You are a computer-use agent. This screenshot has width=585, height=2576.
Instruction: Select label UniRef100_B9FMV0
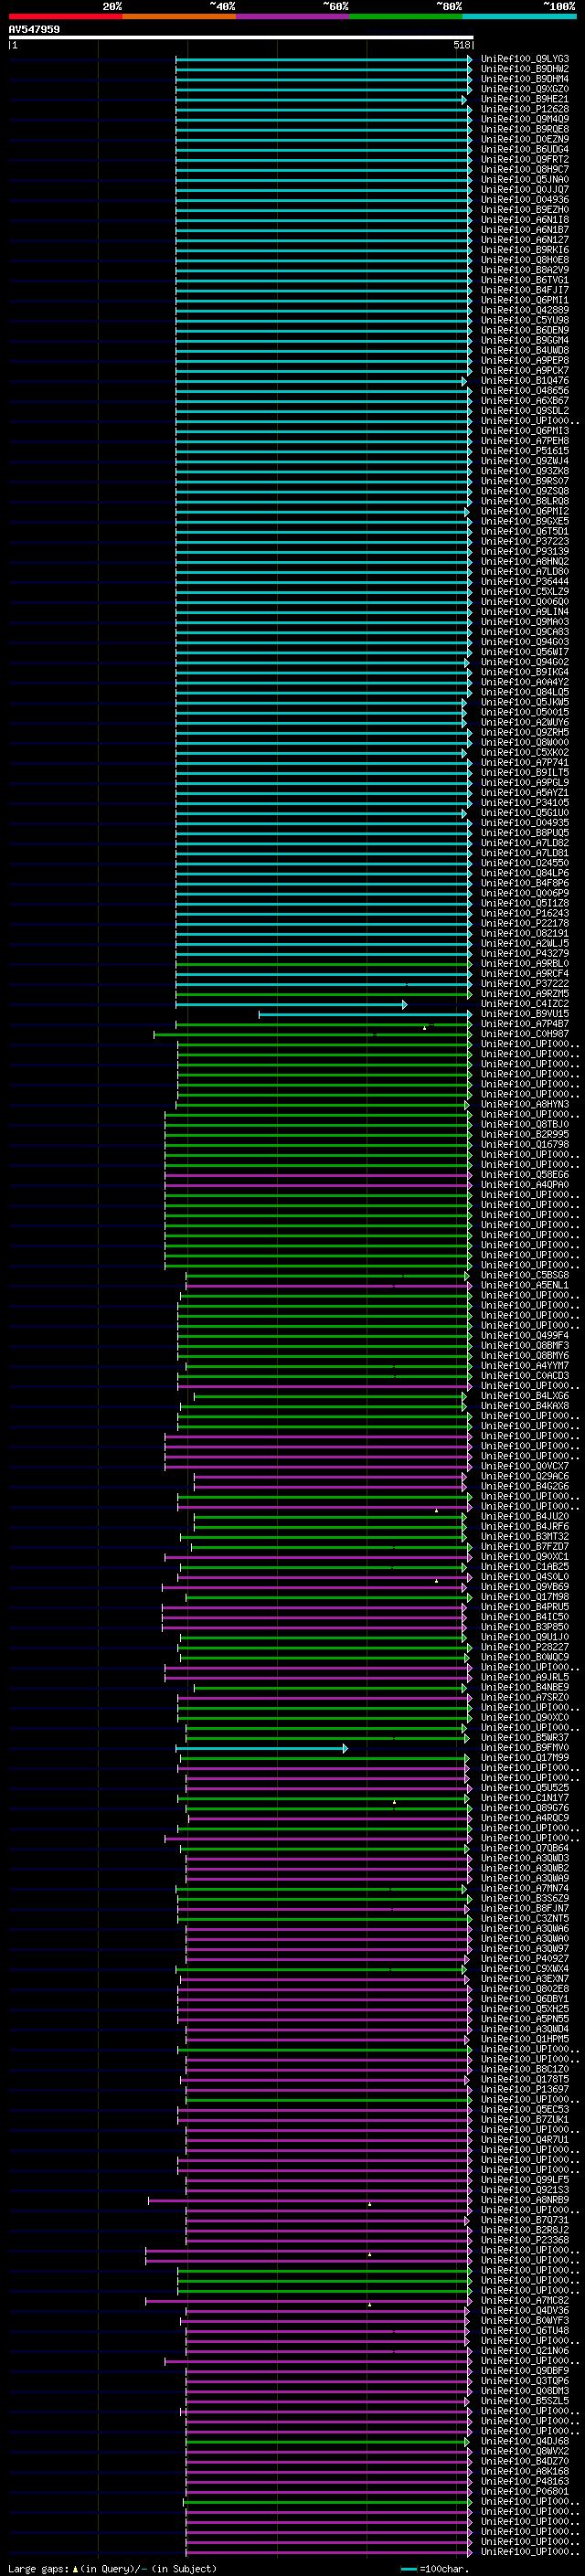coord(525,1747)
